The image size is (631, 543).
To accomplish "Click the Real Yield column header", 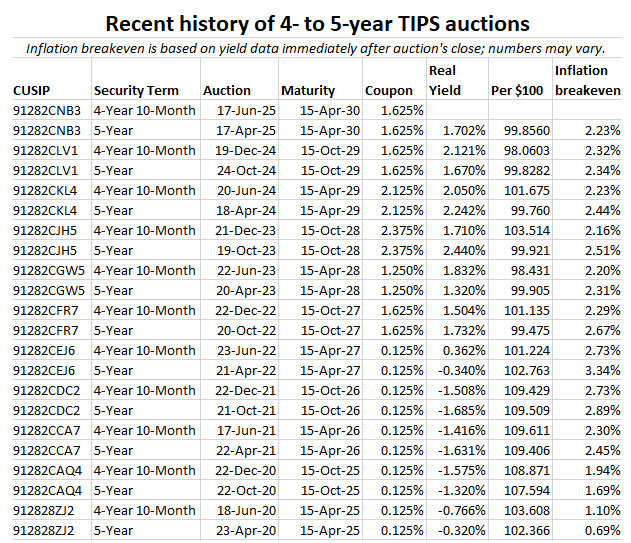I will [x=444, y=80].
